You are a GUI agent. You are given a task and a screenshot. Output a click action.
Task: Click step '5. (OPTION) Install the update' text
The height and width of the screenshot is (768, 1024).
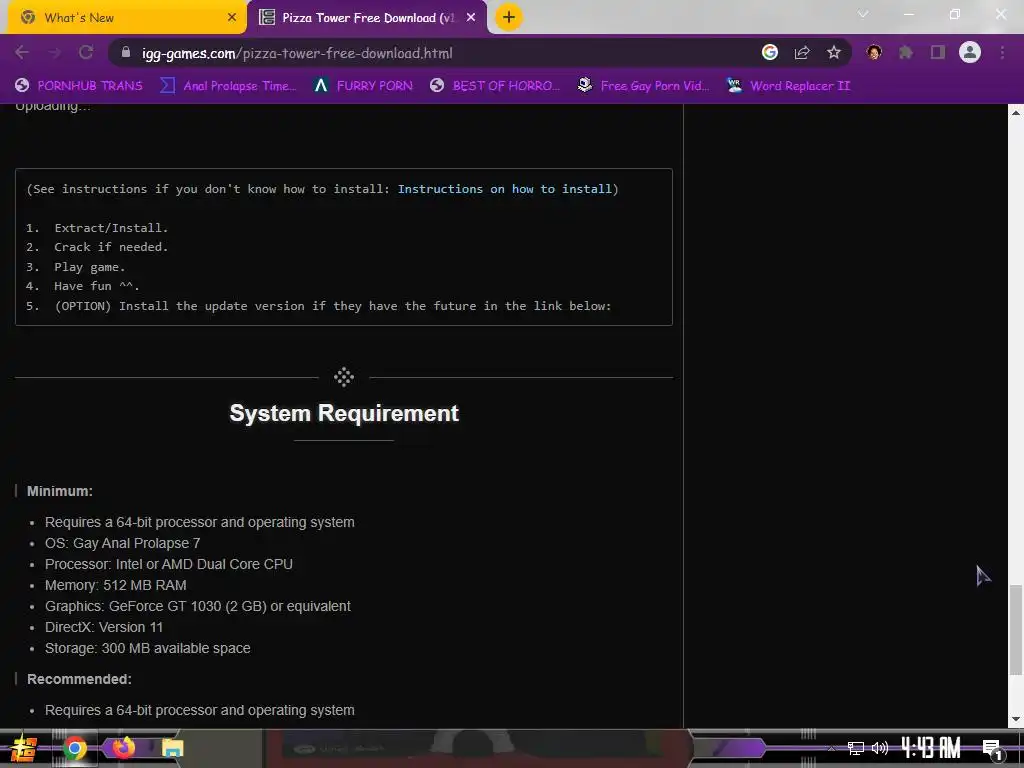pyautogui.click(x=319, y=306)
